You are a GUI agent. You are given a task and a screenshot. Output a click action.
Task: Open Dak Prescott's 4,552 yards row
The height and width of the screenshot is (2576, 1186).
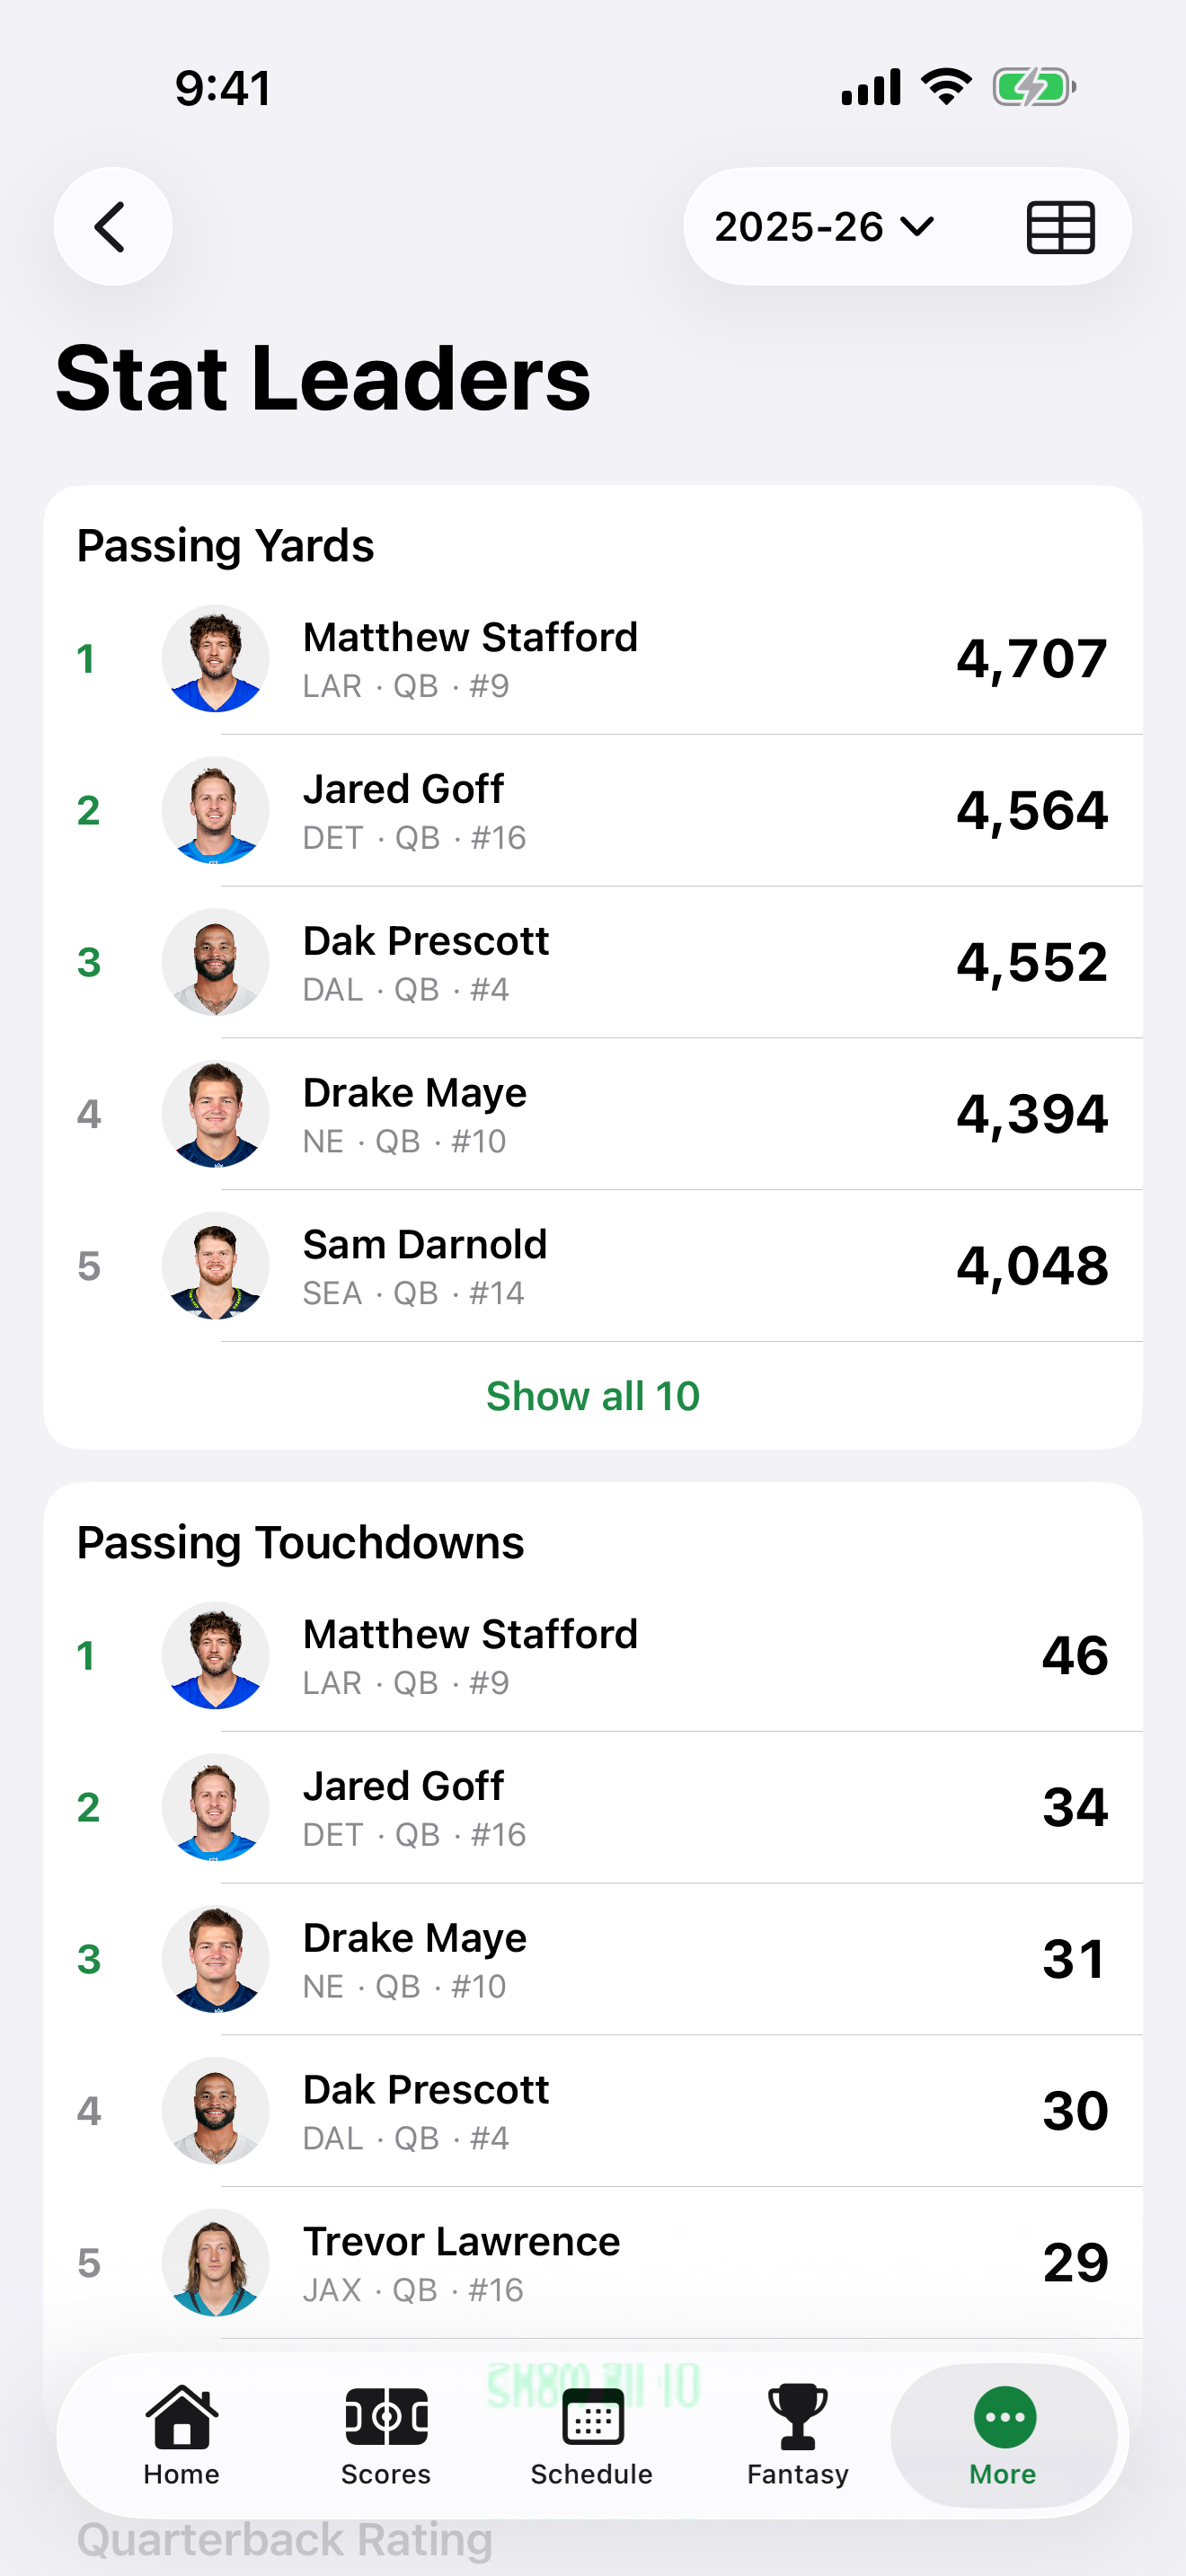pos(593,962)
